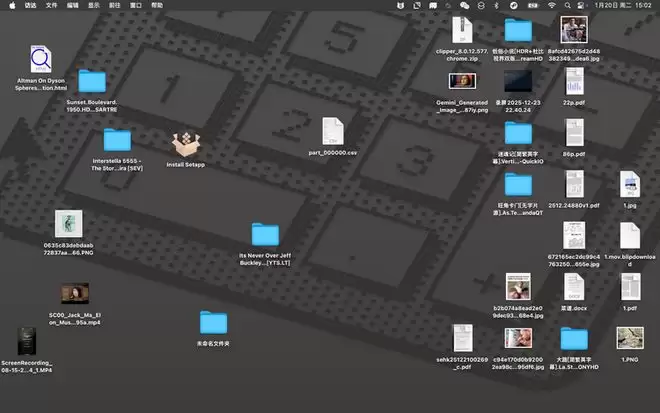Select the Sunset.Boulevard.1950 folder
Viewport: 660px width, 413px height.
[92, 82]
